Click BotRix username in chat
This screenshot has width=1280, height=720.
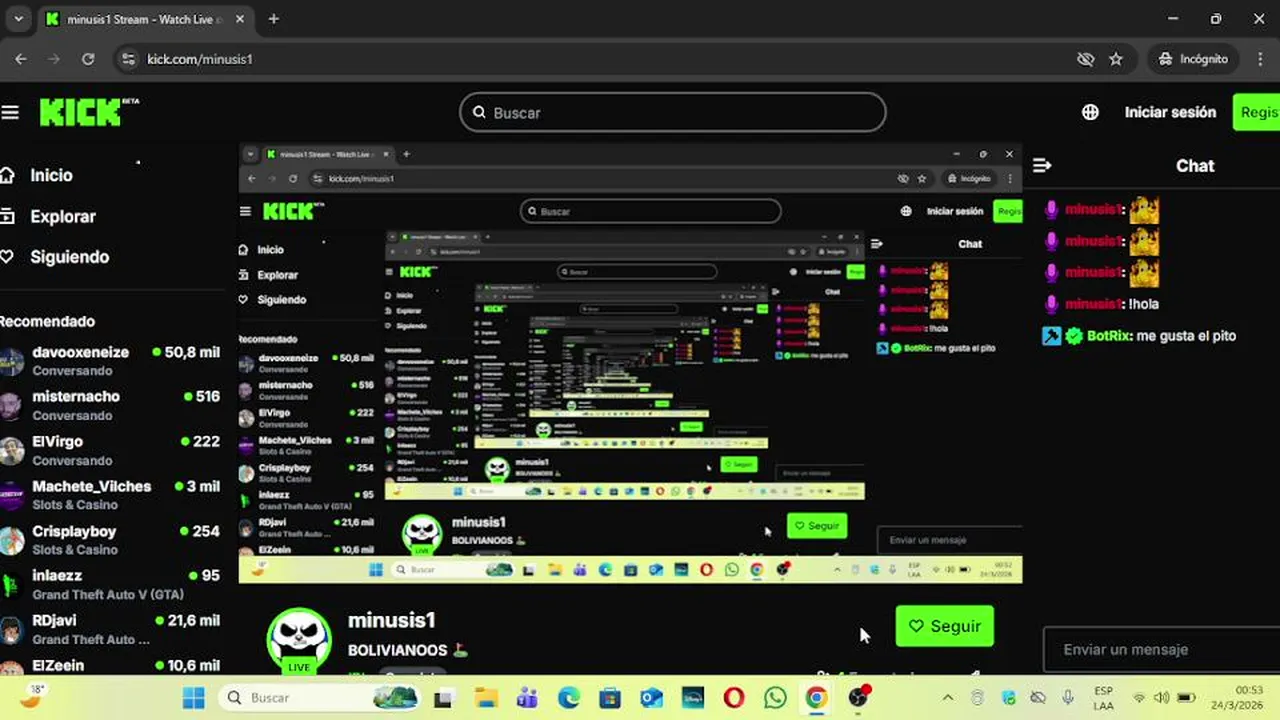[1109, 336]
